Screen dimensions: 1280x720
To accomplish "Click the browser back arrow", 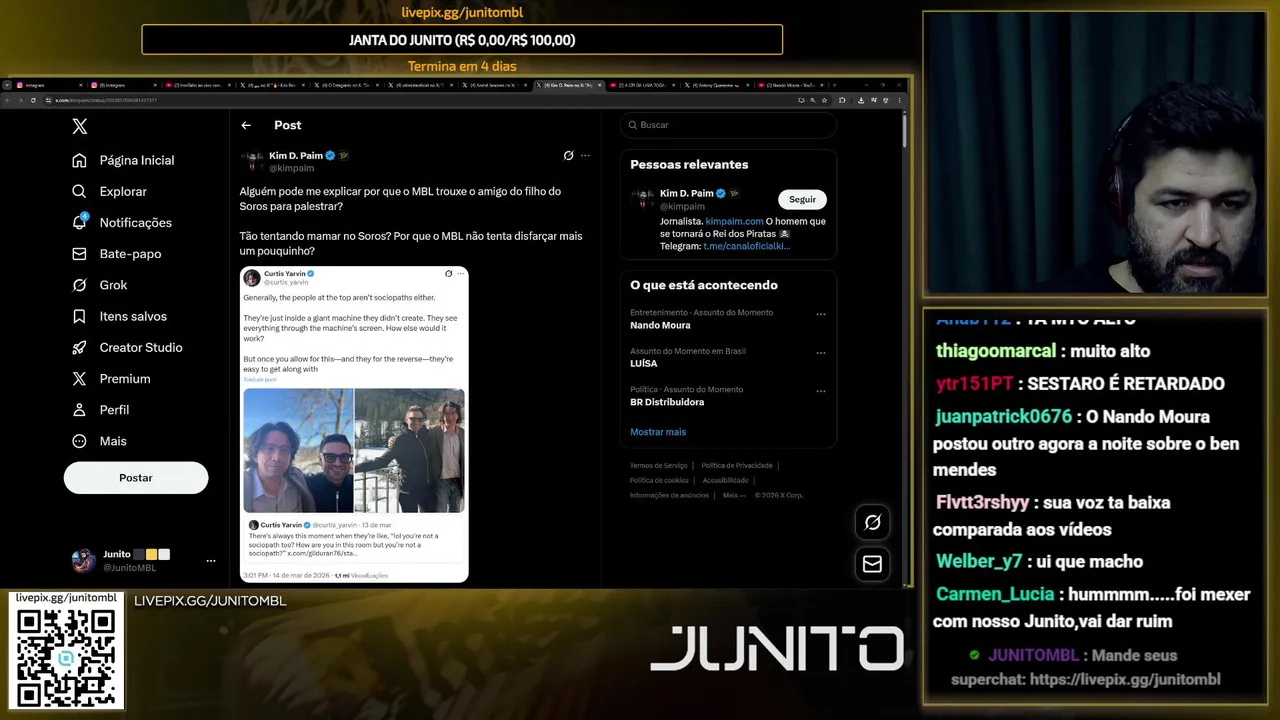I will tap(8, 100).
